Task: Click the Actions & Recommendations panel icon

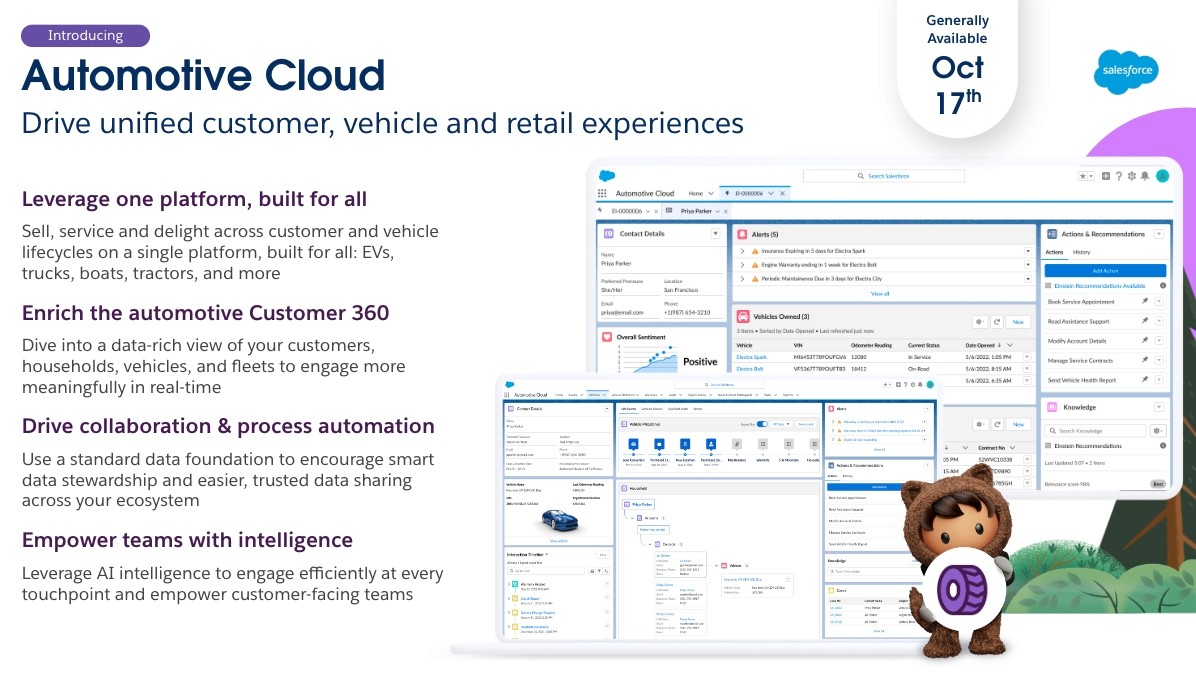Action: [x=1052, y=234]
